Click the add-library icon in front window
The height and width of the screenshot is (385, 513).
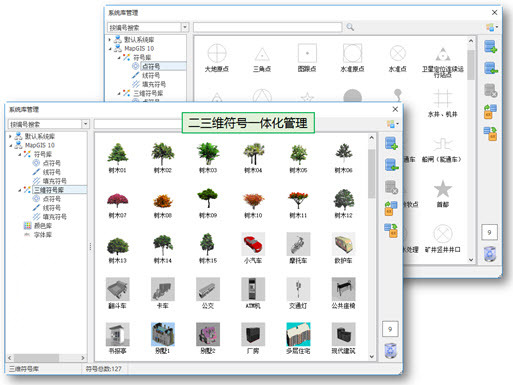click(x=391, y=143)
